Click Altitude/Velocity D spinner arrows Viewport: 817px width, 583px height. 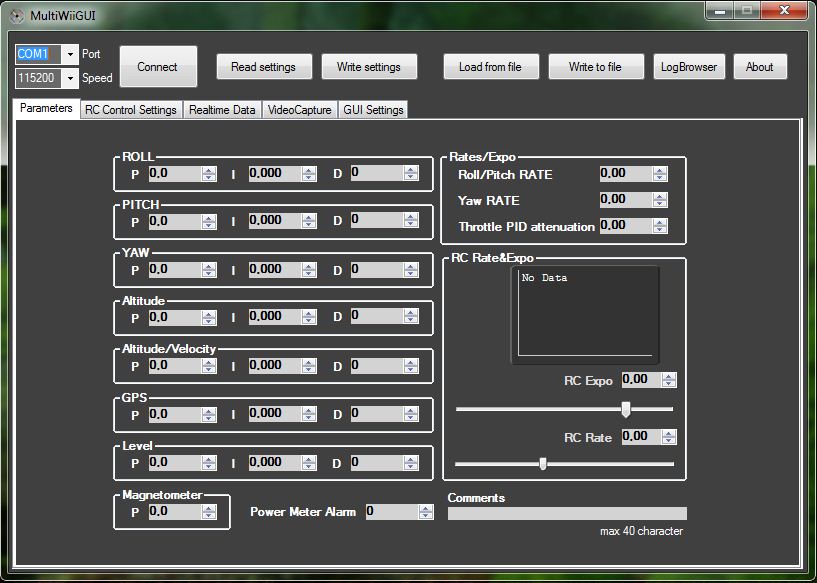tap(411, 366)
